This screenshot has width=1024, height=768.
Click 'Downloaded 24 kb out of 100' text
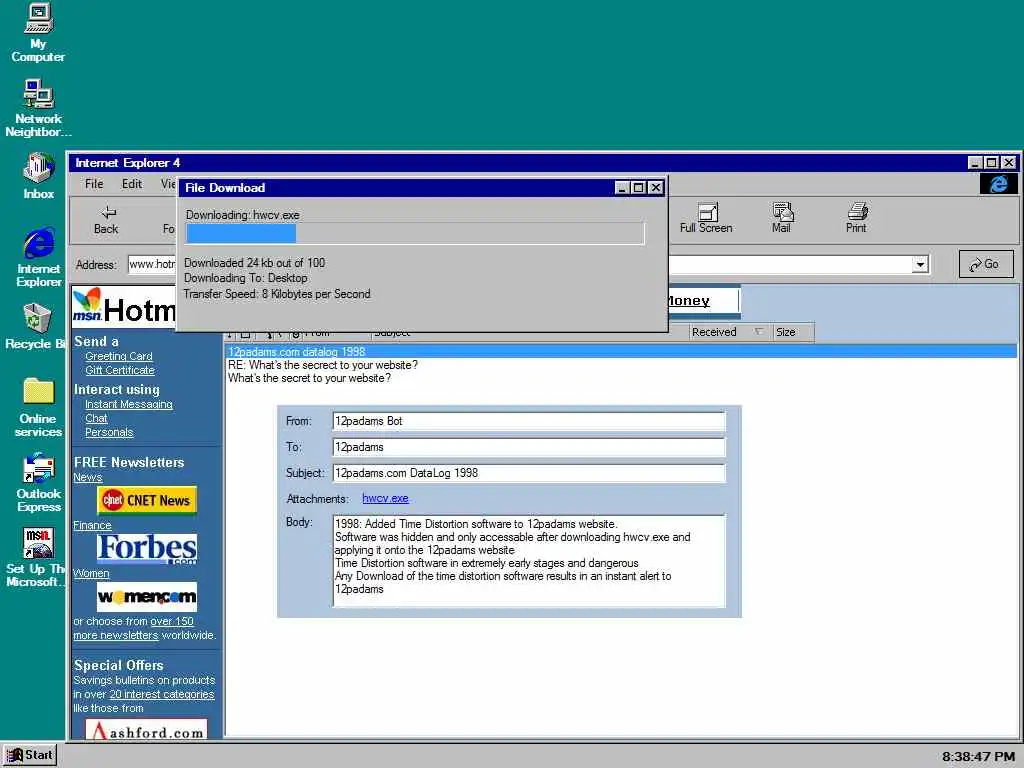pyautogui.click(x=254, y=263)
